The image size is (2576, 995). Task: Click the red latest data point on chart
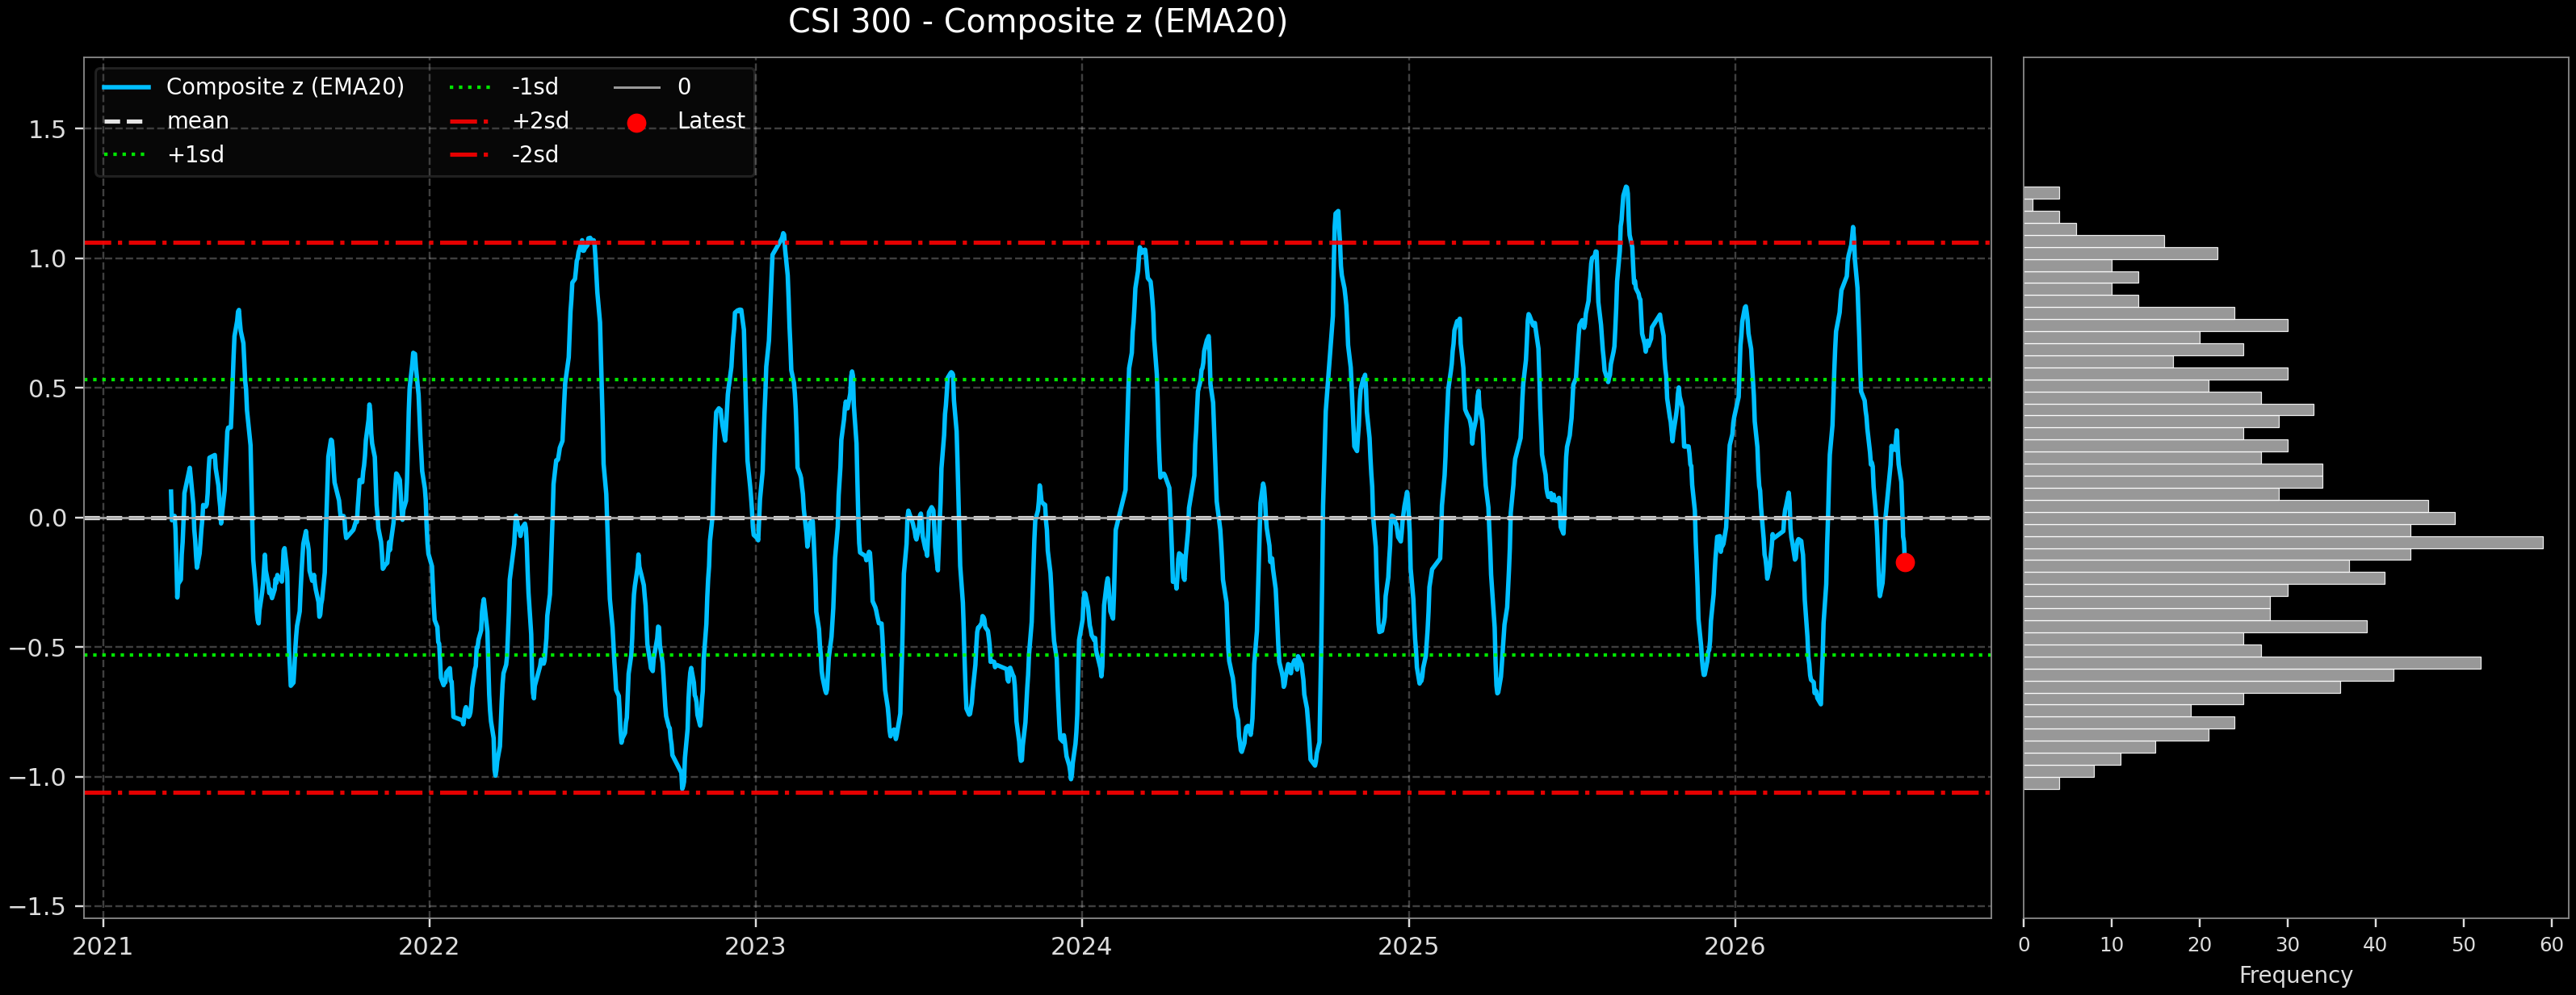click(1905, 562)
